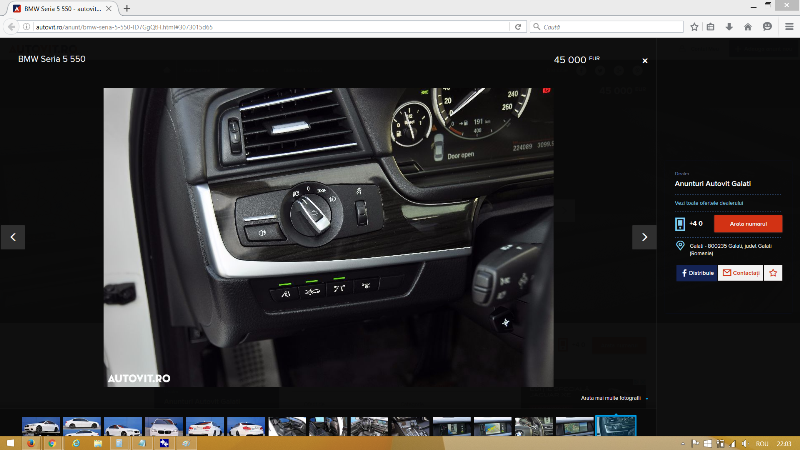
Task: Open all offers from this dealer link
Action: click(x=709, y=203)
